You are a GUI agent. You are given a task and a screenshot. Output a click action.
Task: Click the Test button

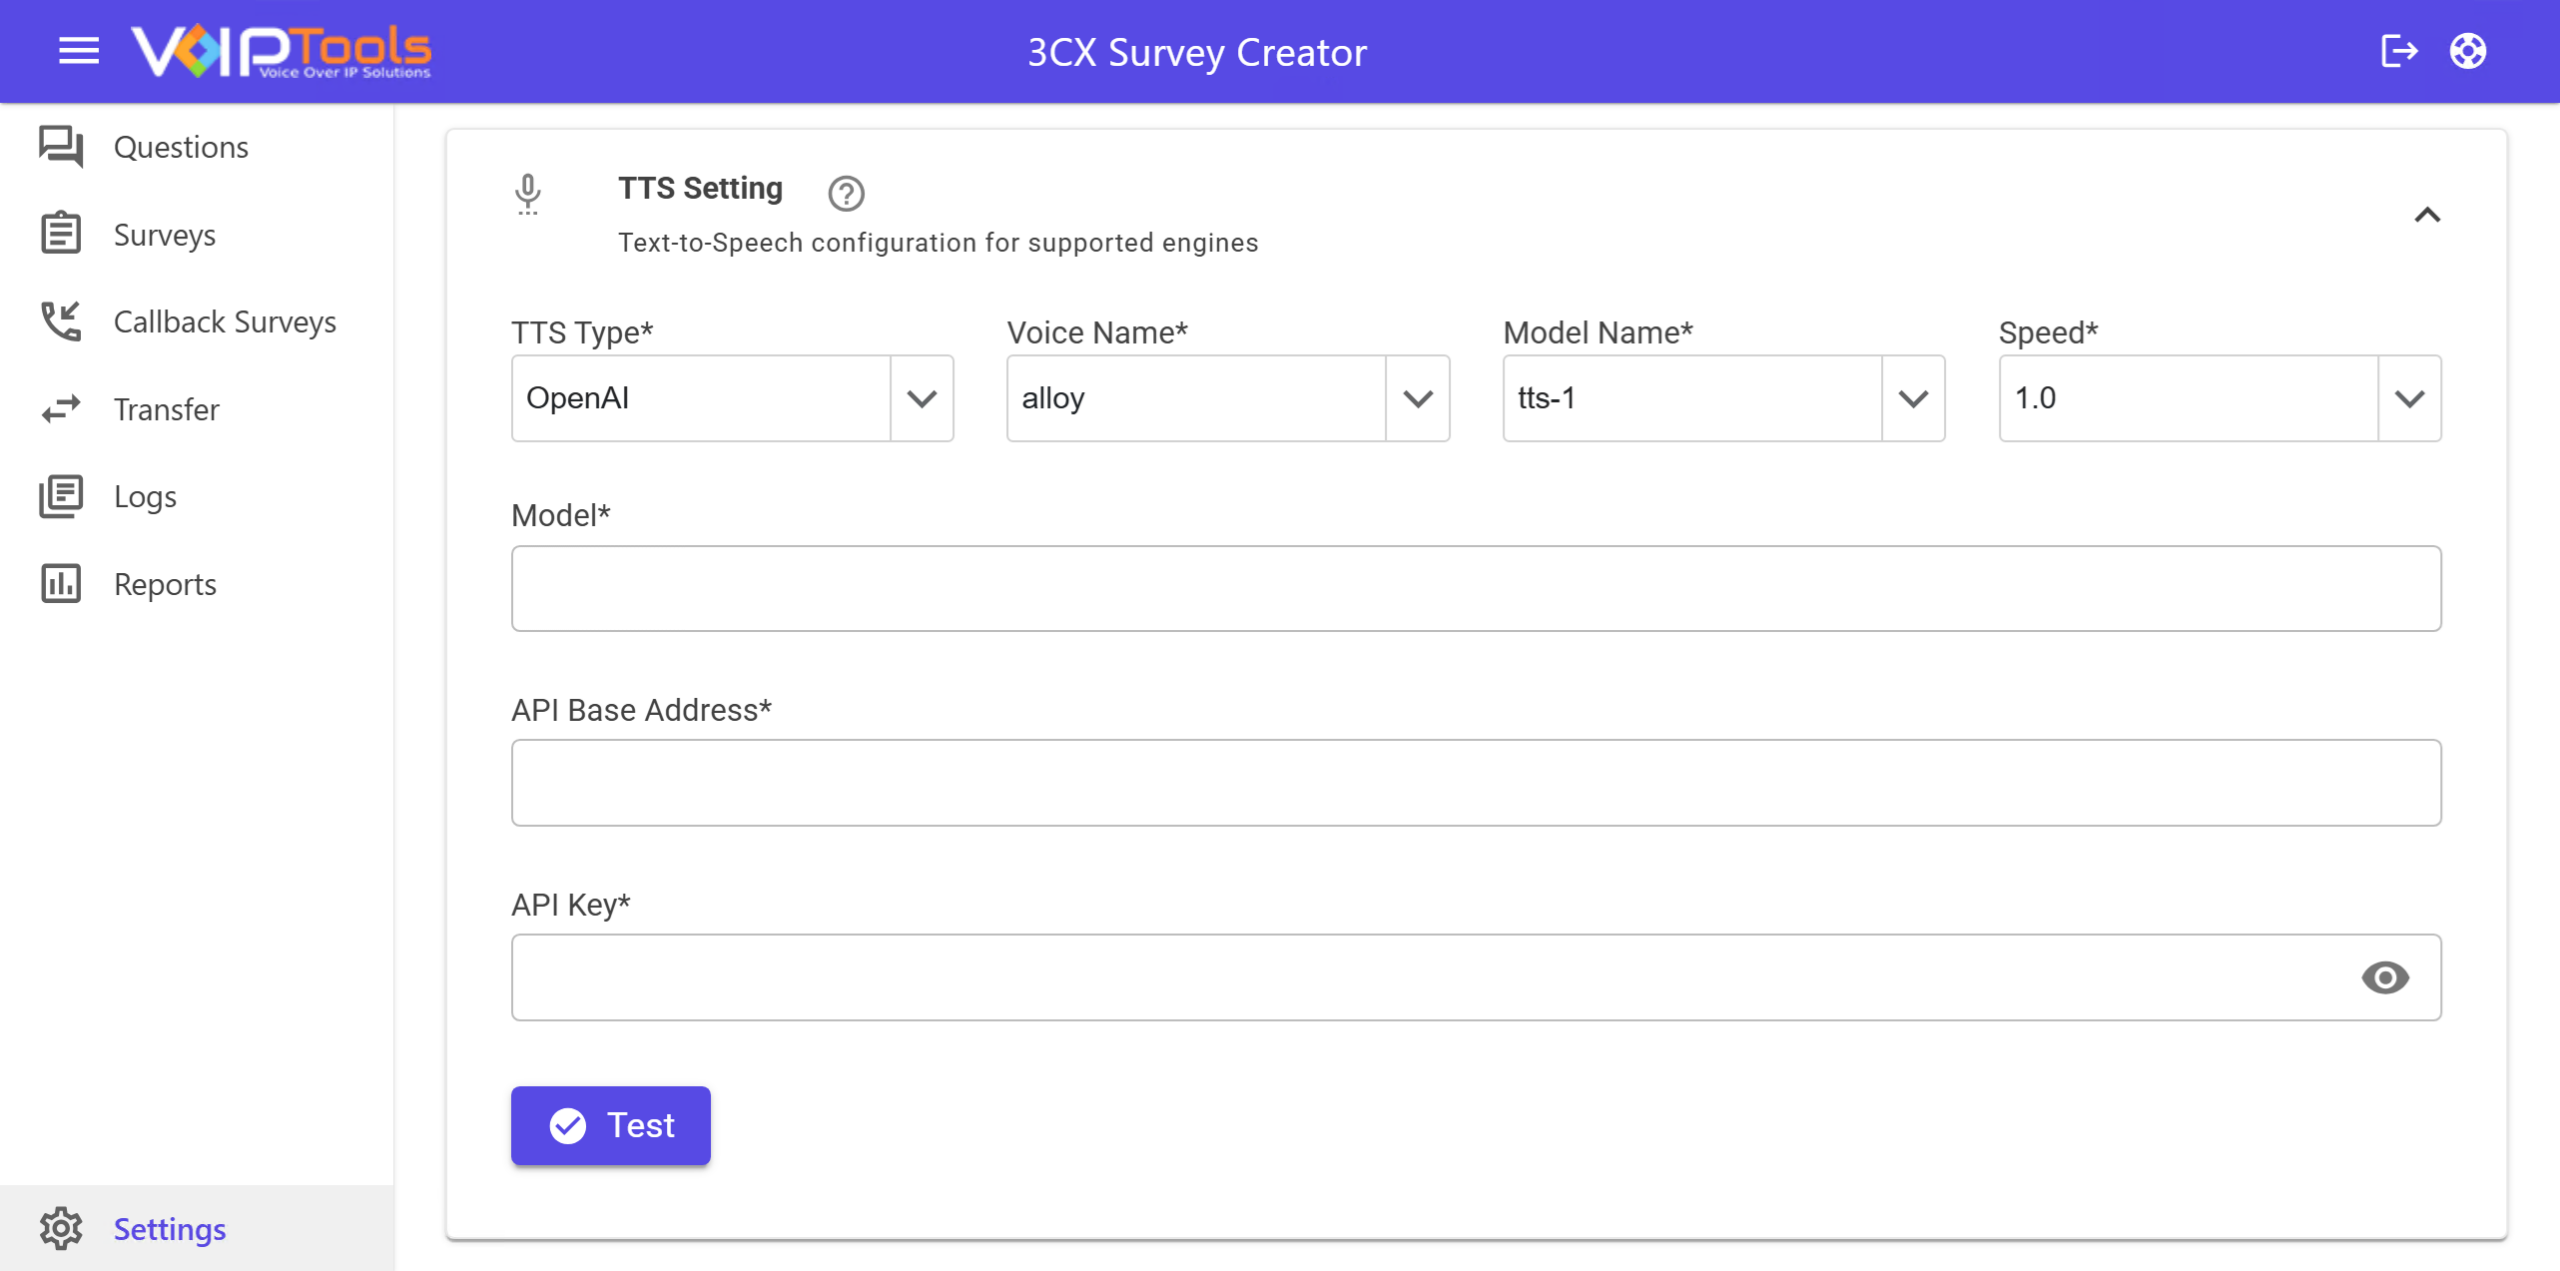(611, 1126)
